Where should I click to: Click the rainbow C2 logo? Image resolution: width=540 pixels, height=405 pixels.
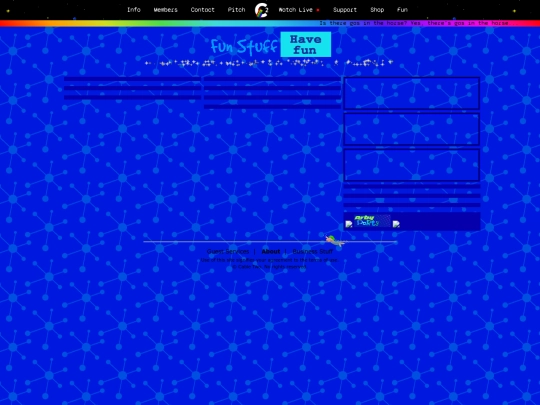point(261,10)
